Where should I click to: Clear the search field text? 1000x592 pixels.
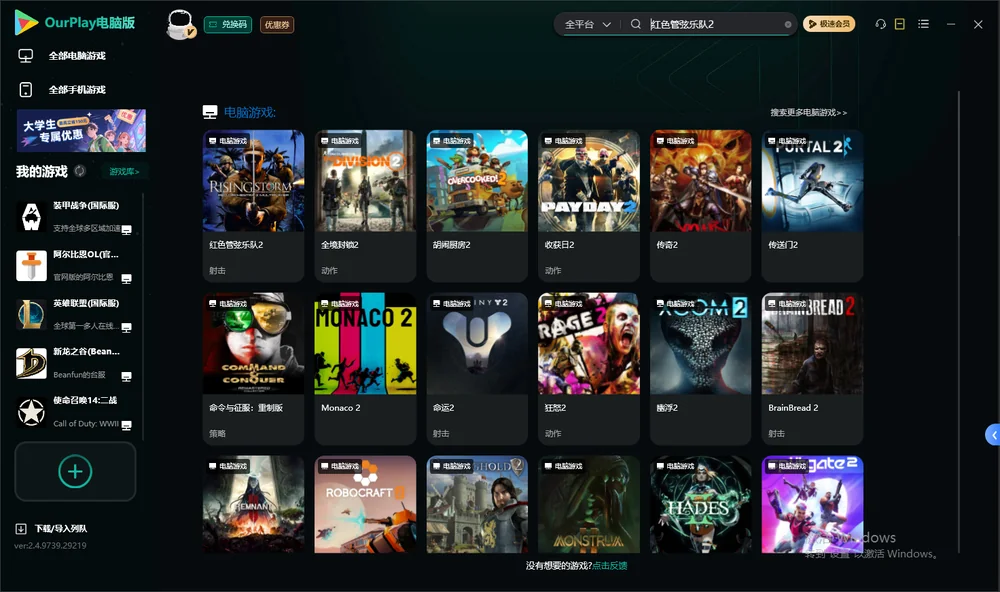click(x=788, y=25)
